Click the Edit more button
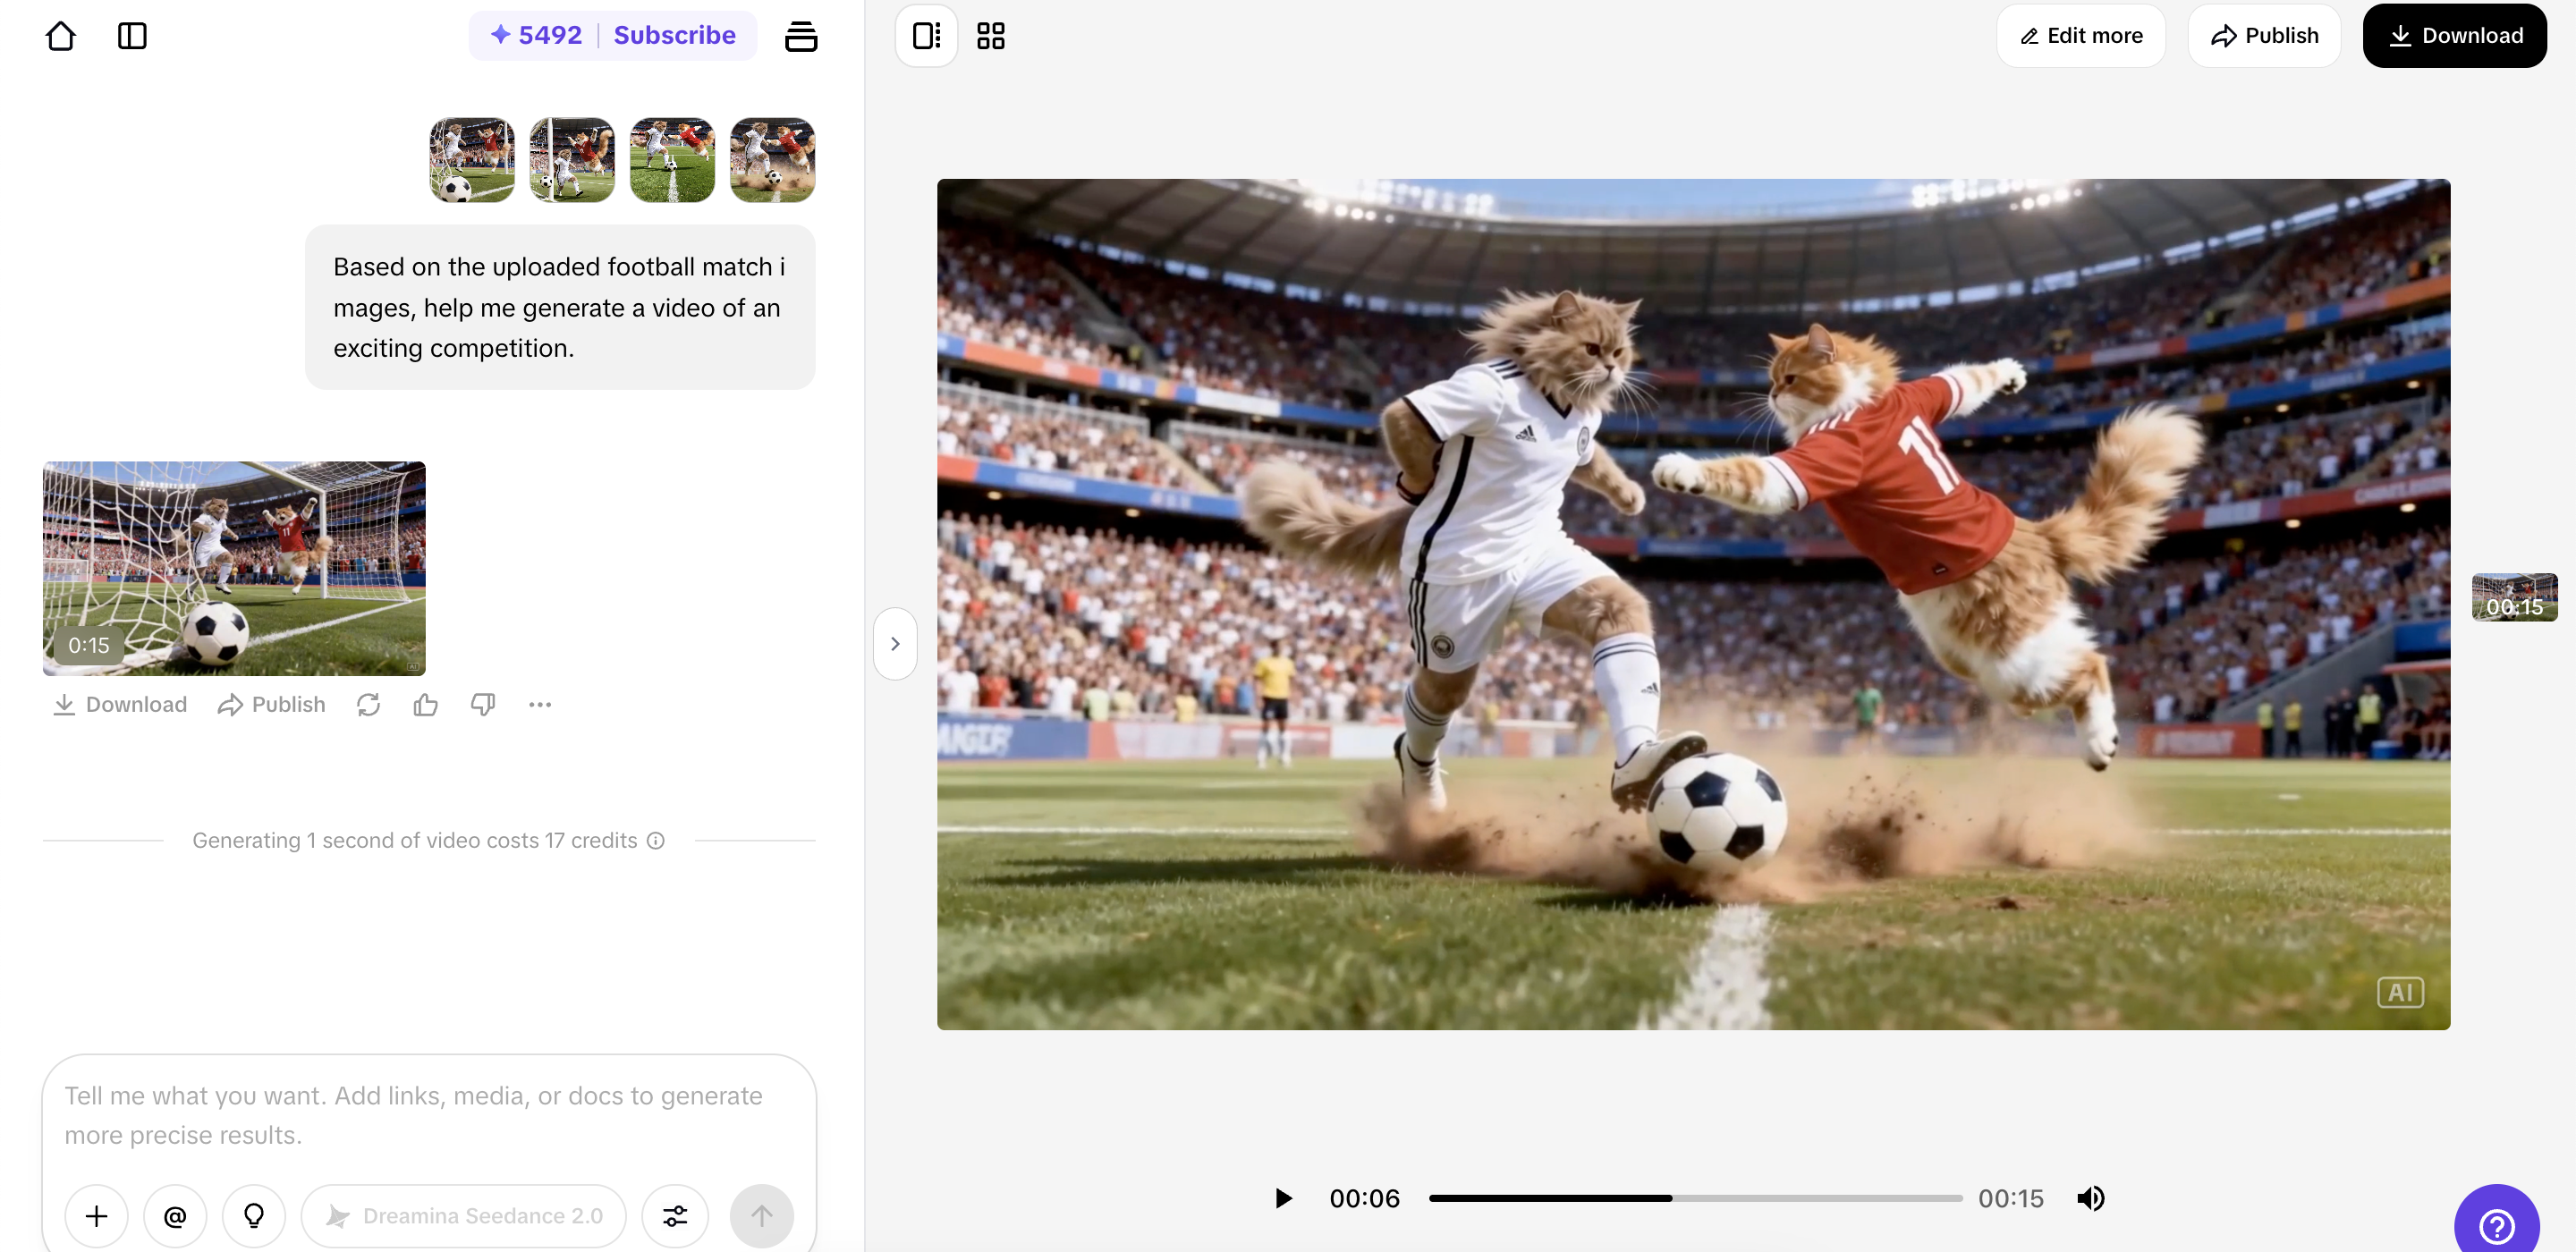Image resolution: width=2576 pixels, height=1252 pixels. click(x=2081, y=35)
